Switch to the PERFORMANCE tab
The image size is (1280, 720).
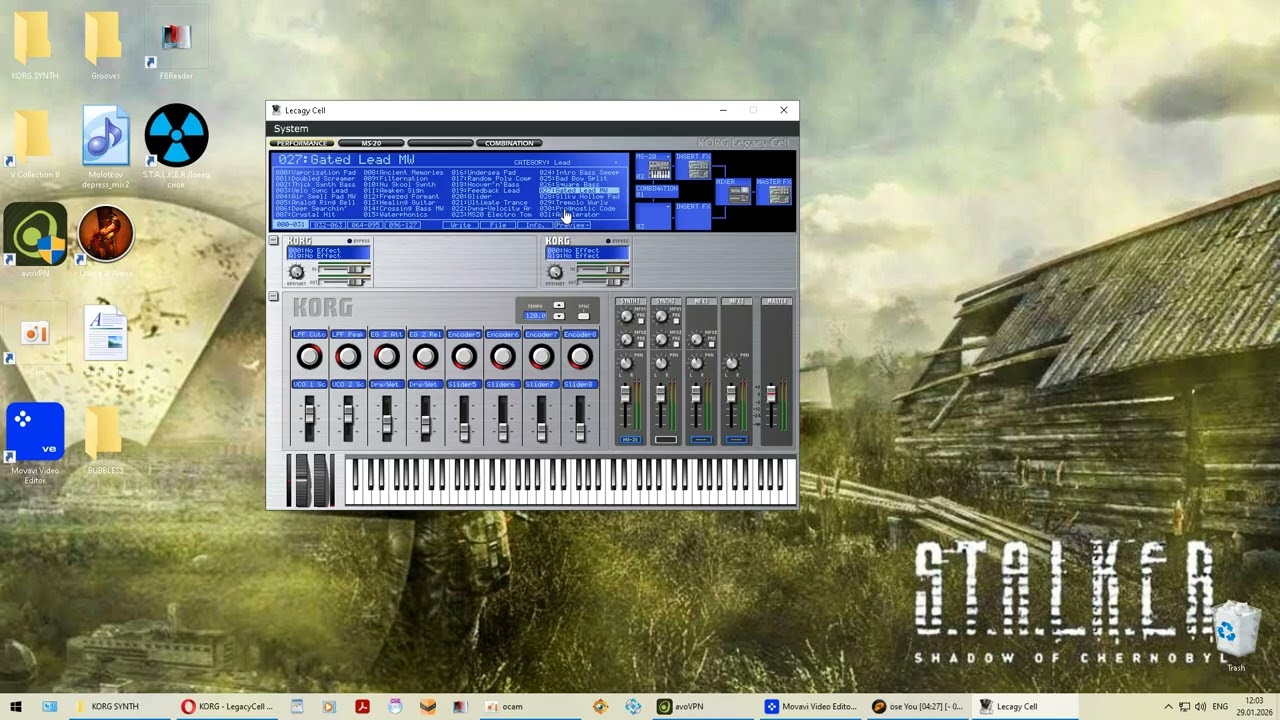pos(302,143)
